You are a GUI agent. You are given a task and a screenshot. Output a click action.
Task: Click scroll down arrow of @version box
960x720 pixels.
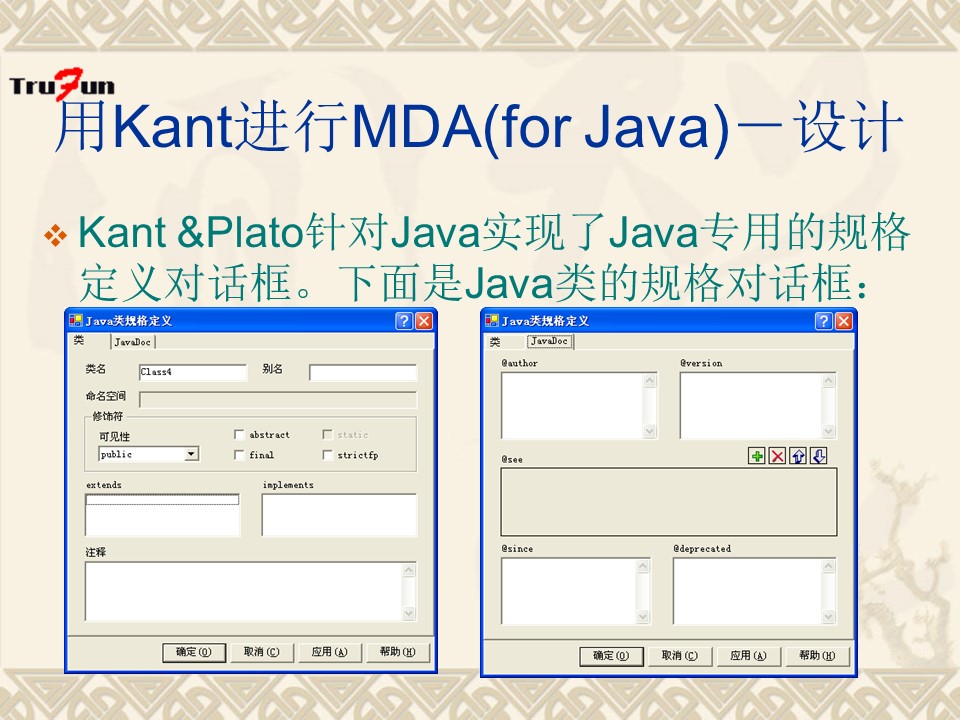point(828,431)
